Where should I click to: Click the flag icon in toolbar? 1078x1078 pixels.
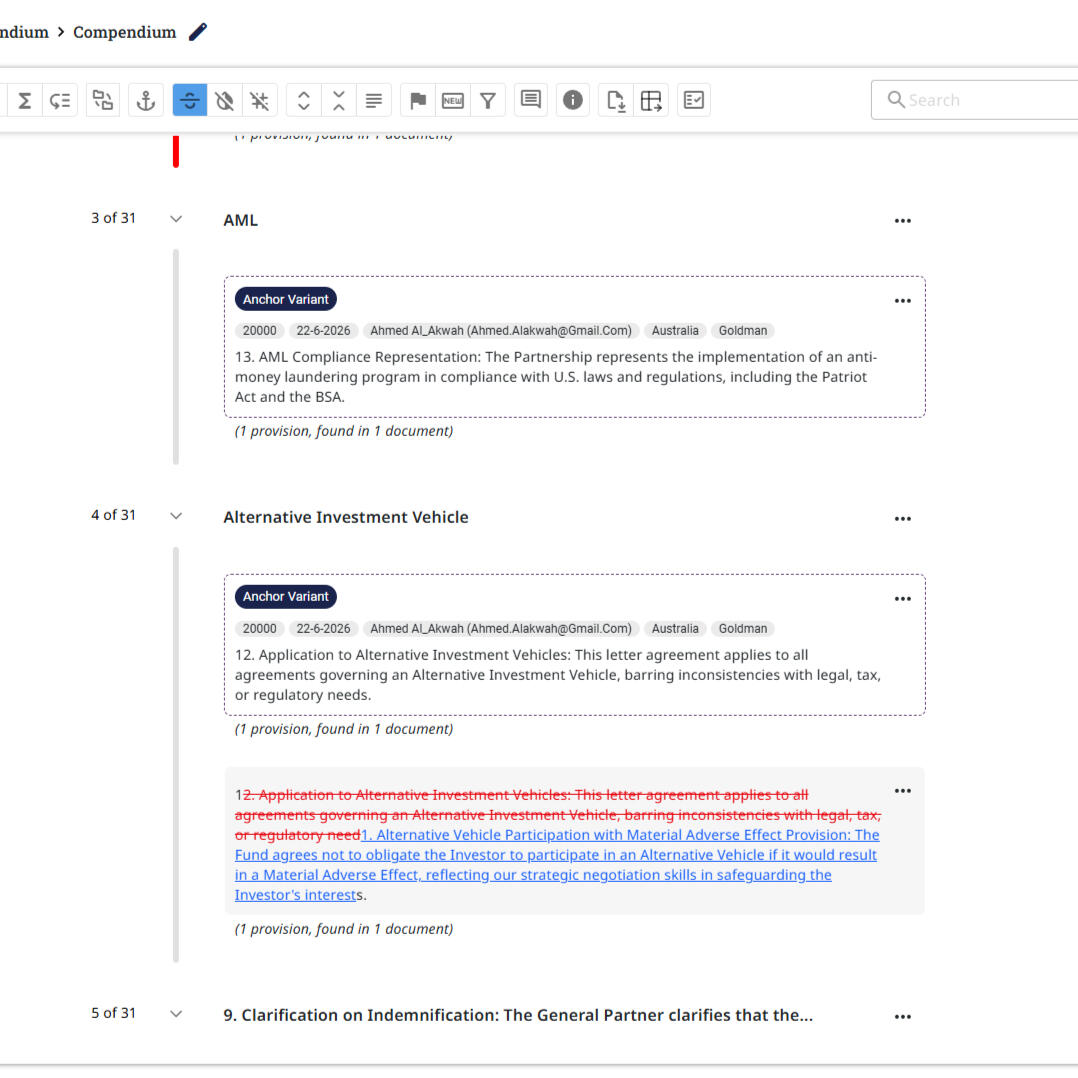click(418, 100)
